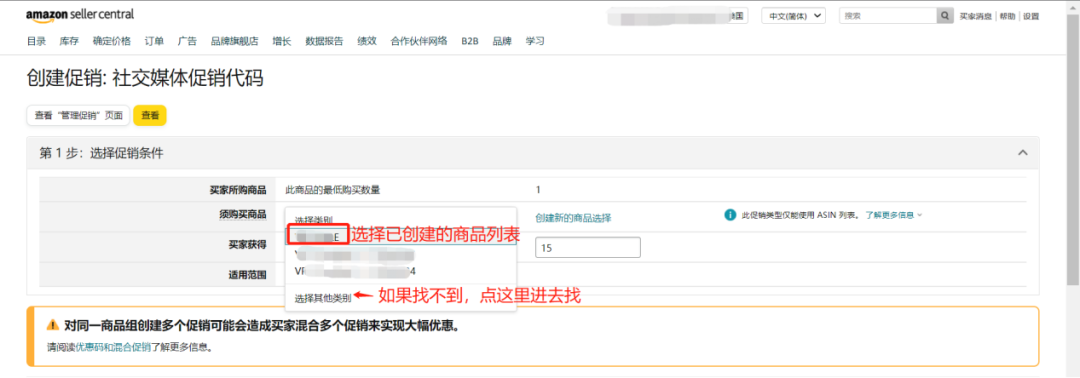Click the blue info icon near ASIN note
The image size is (1080, 378).
tap(730, 215)
